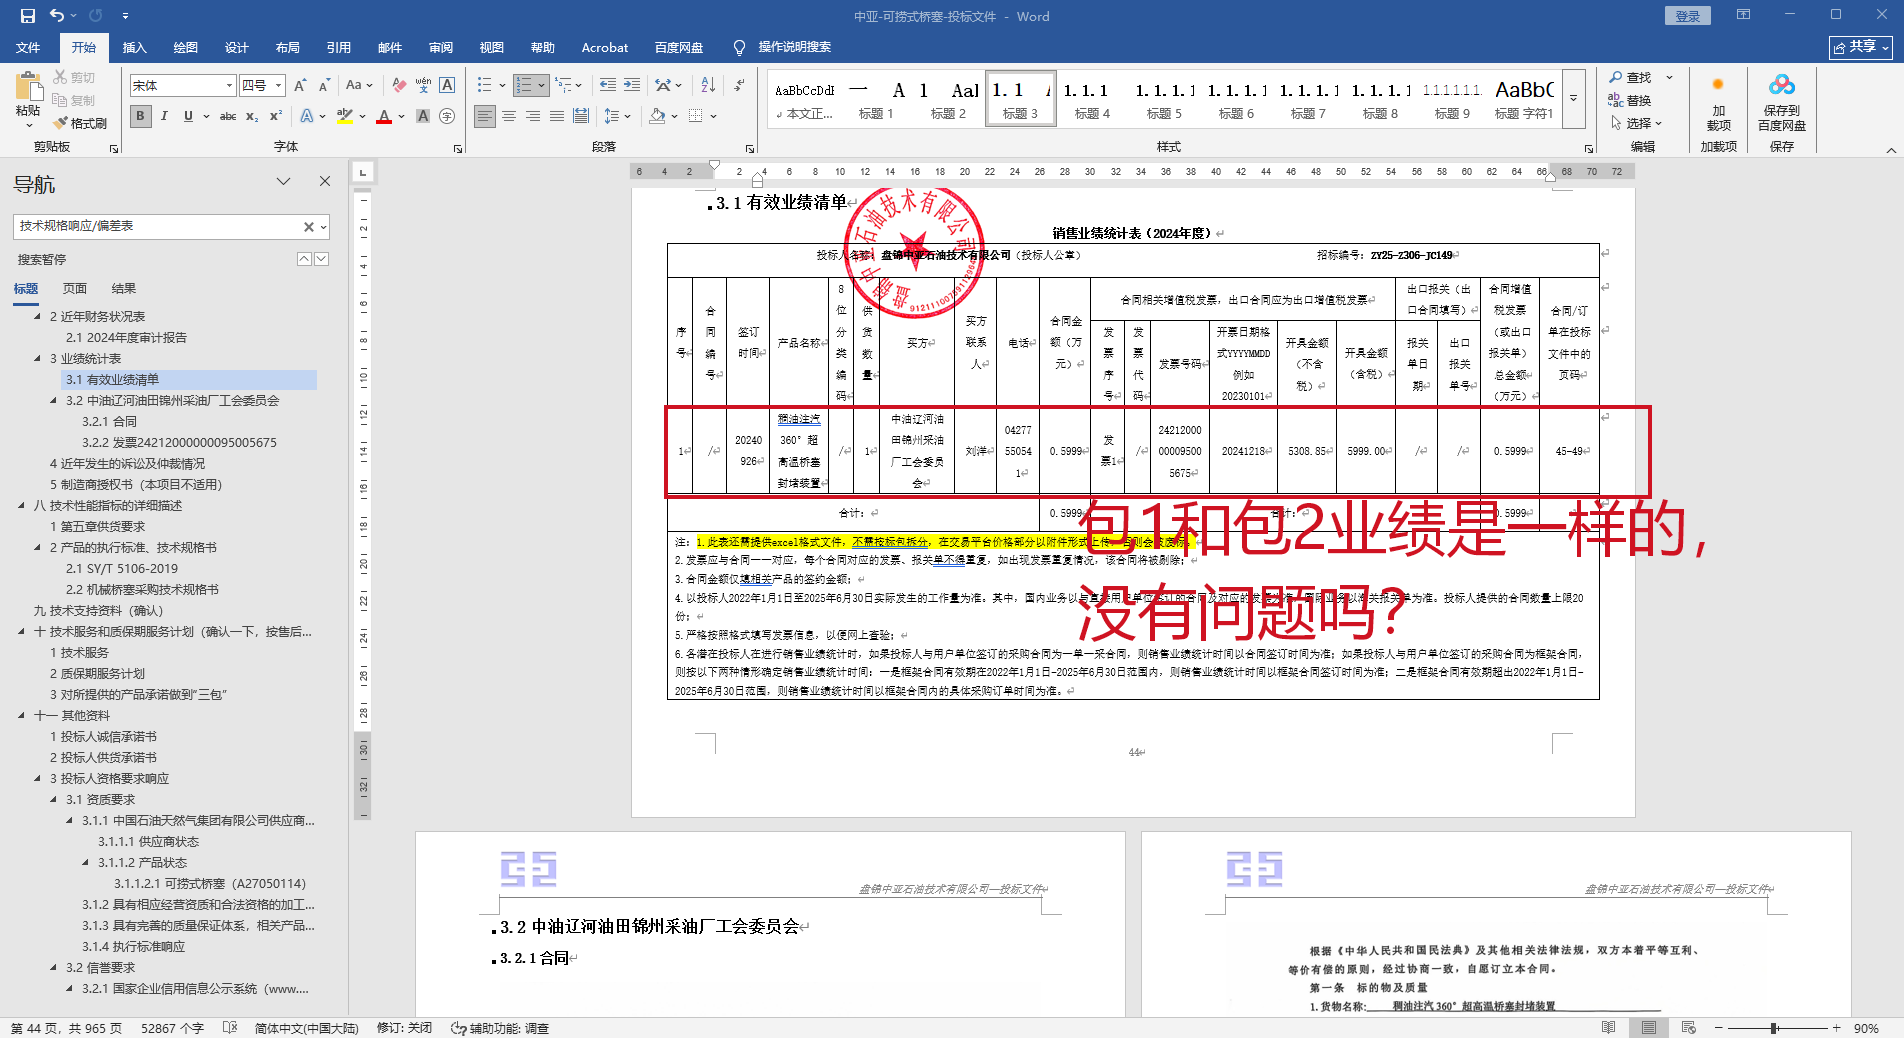The height and width of the screenshot is (1038, 1904).
Task: Open the font name dropdown (宋体)
Action: tap(229, 86)
